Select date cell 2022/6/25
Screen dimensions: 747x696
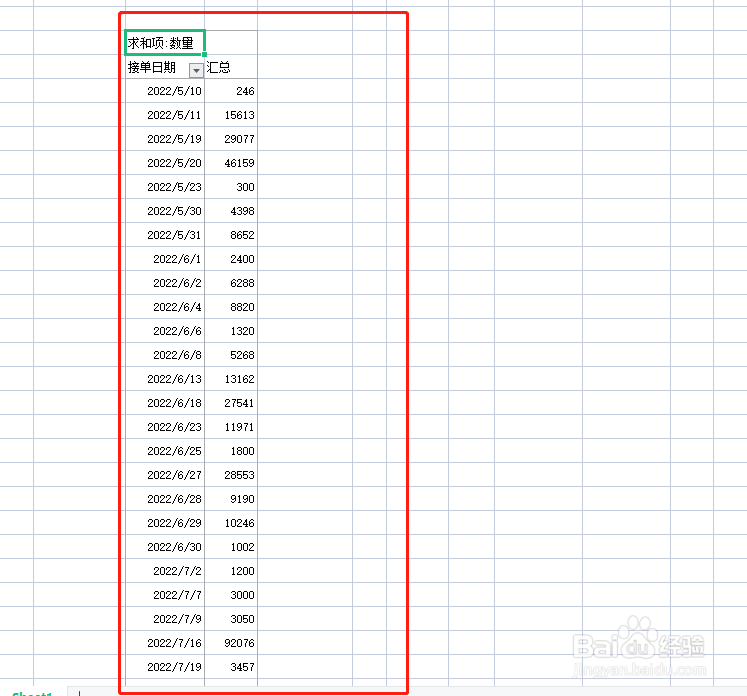pyautogui.click(x=165, y=451)
